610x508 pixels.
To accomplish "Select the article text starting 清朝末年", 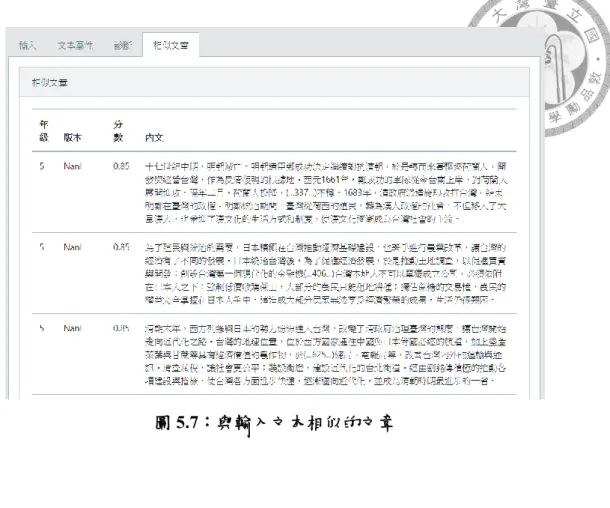I will tap(326, 354).
